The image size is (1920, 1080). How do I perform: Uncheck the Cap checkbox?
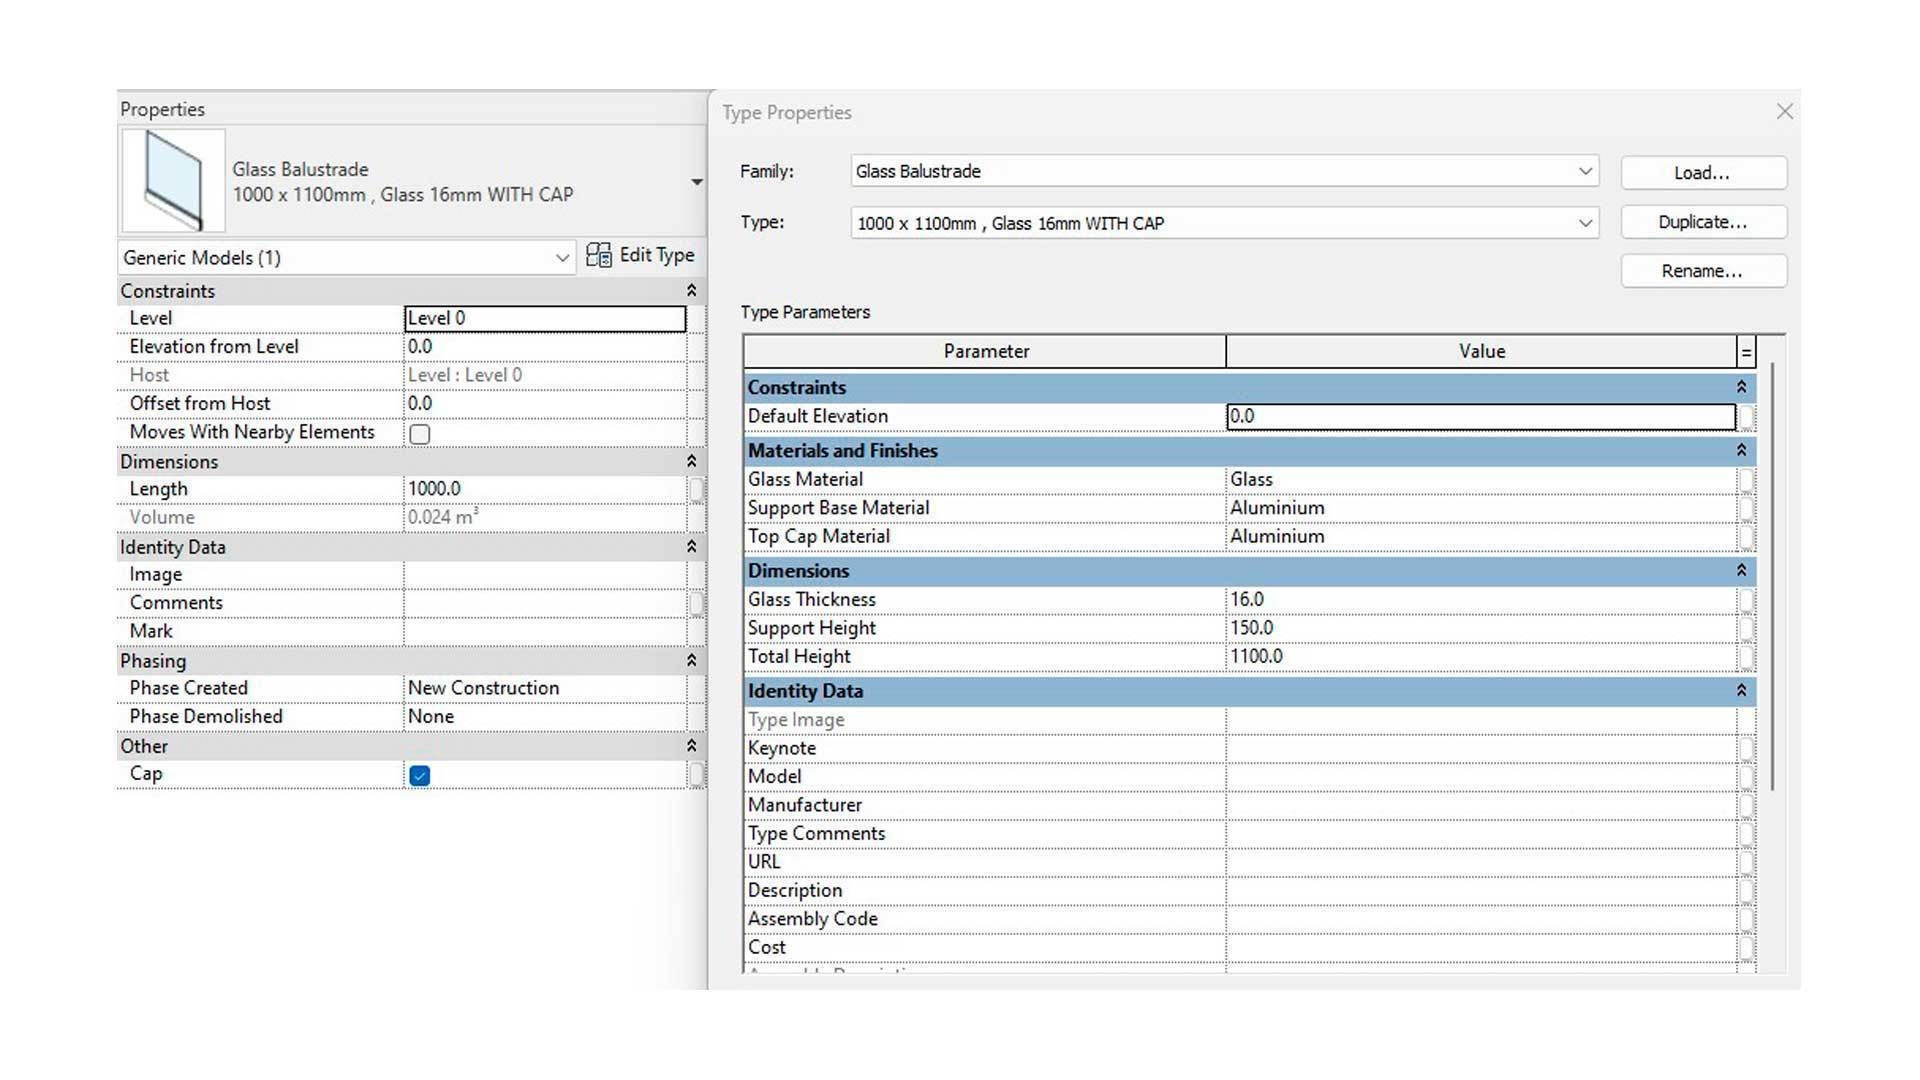(x=420, y=776)
